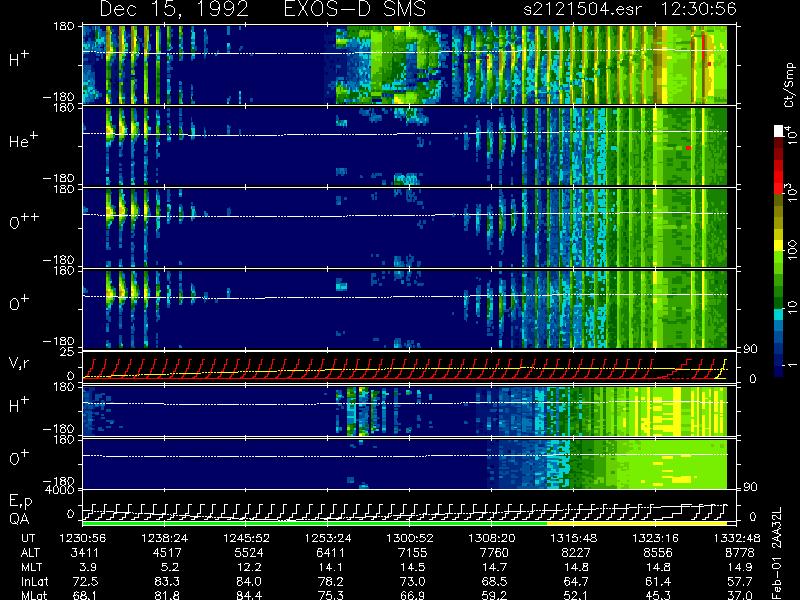800x600 pixels.
Task: Click the 'QA' row label
Action: 19,519
